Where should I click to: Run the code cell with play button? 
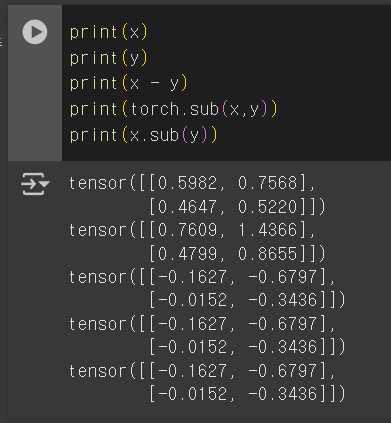tap(35, 32)
